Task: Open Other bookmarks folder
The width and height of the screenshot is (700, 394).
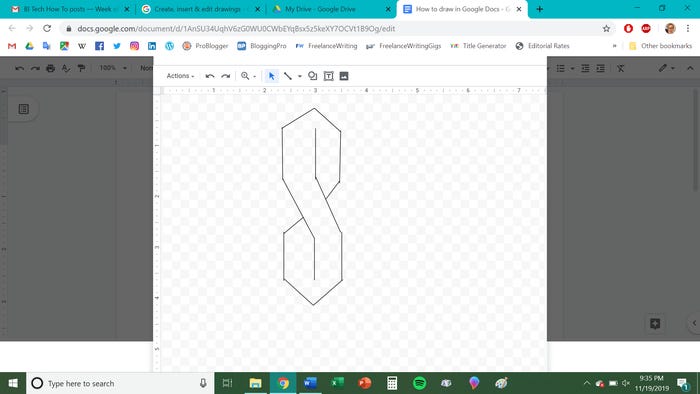Action: 660,46
